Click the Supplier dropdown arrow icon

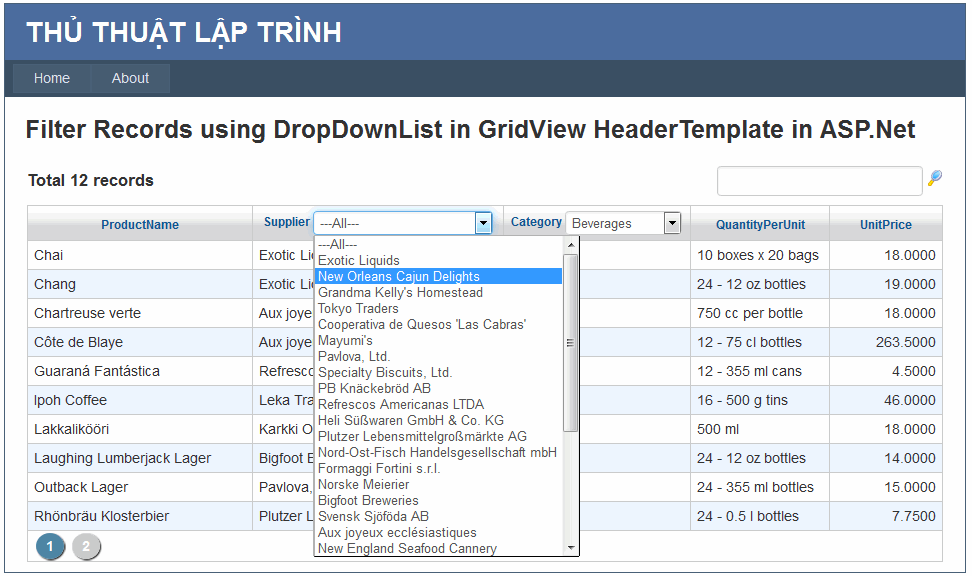483,222
